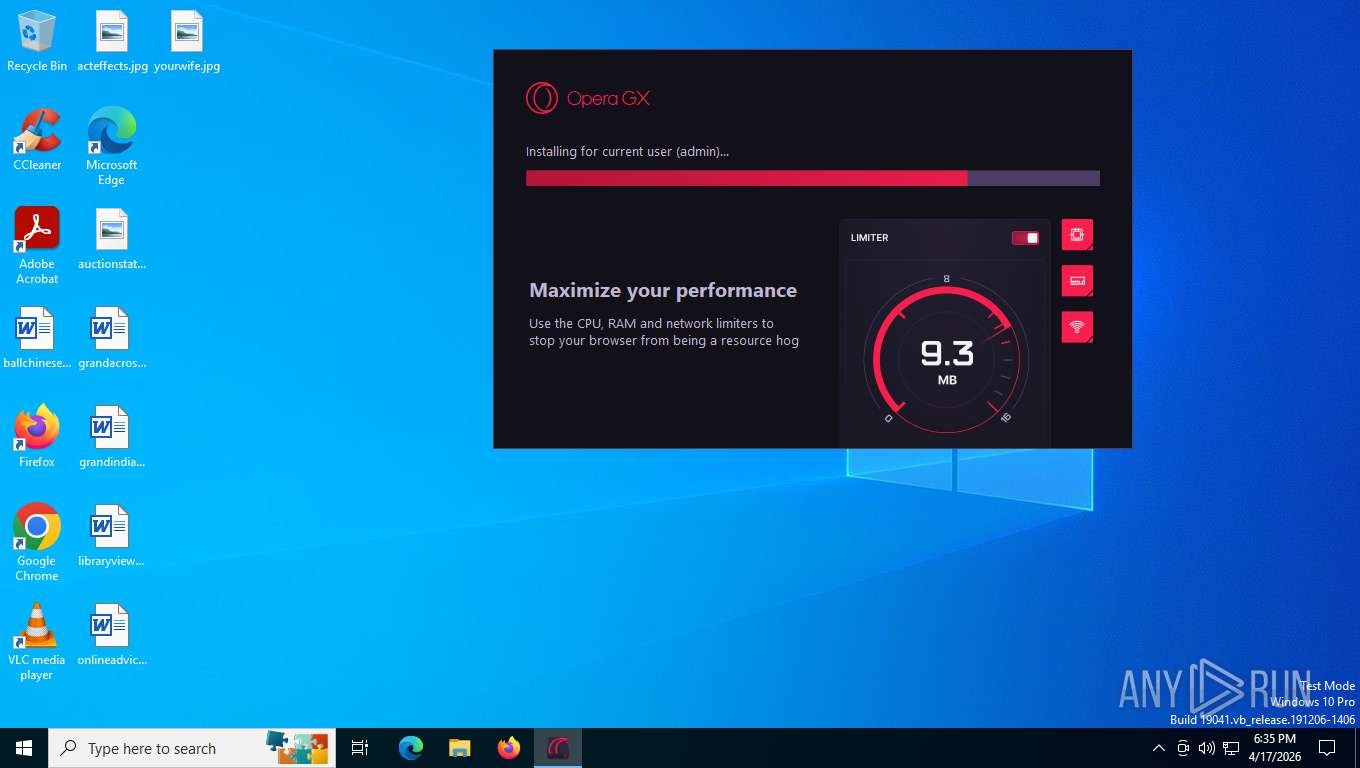
Task: Click the Opera GX installer taskbar button
Action: pos(558,748)
